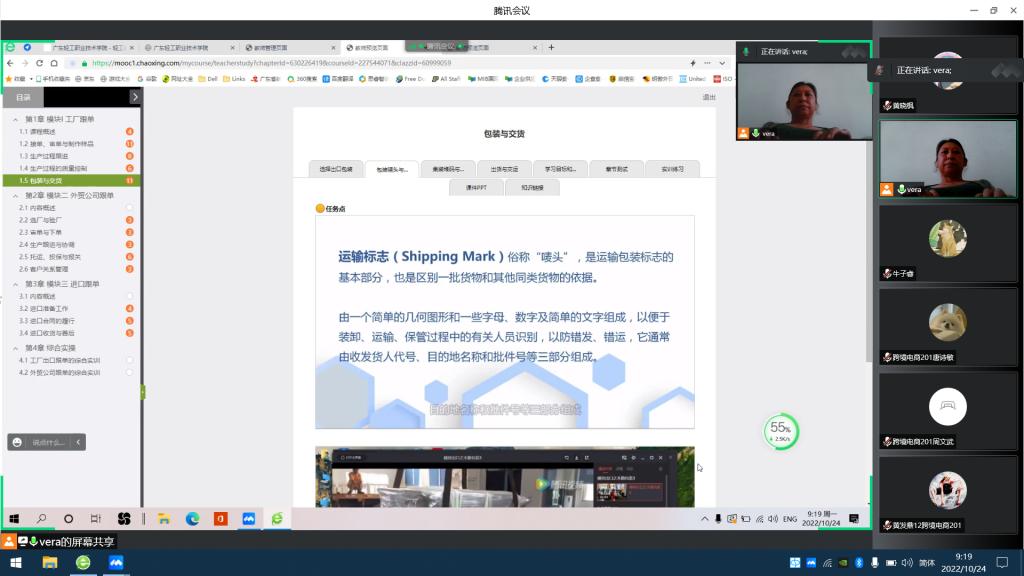This screenshot has width=1024, height=576.
Task: Click the 退出 link
Action: tap(708, 97)
